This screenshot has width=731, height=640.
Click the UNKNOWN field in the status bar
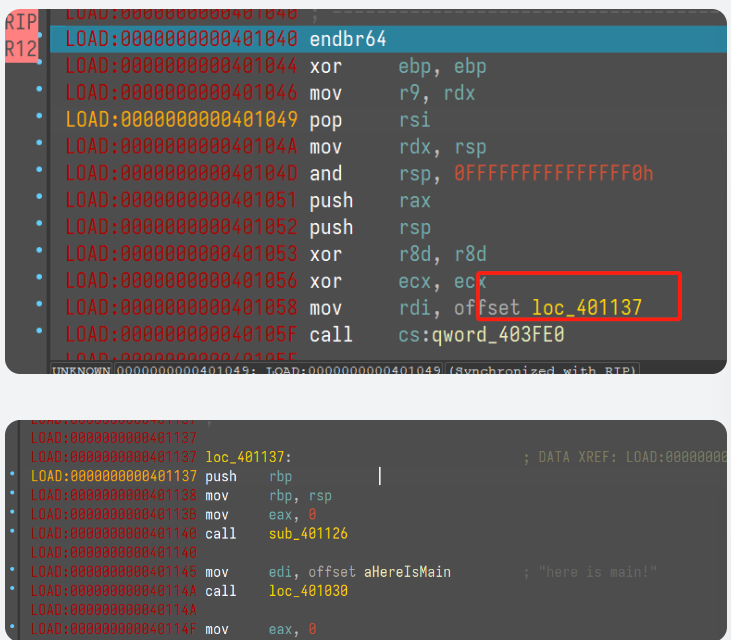coord(82,370)
